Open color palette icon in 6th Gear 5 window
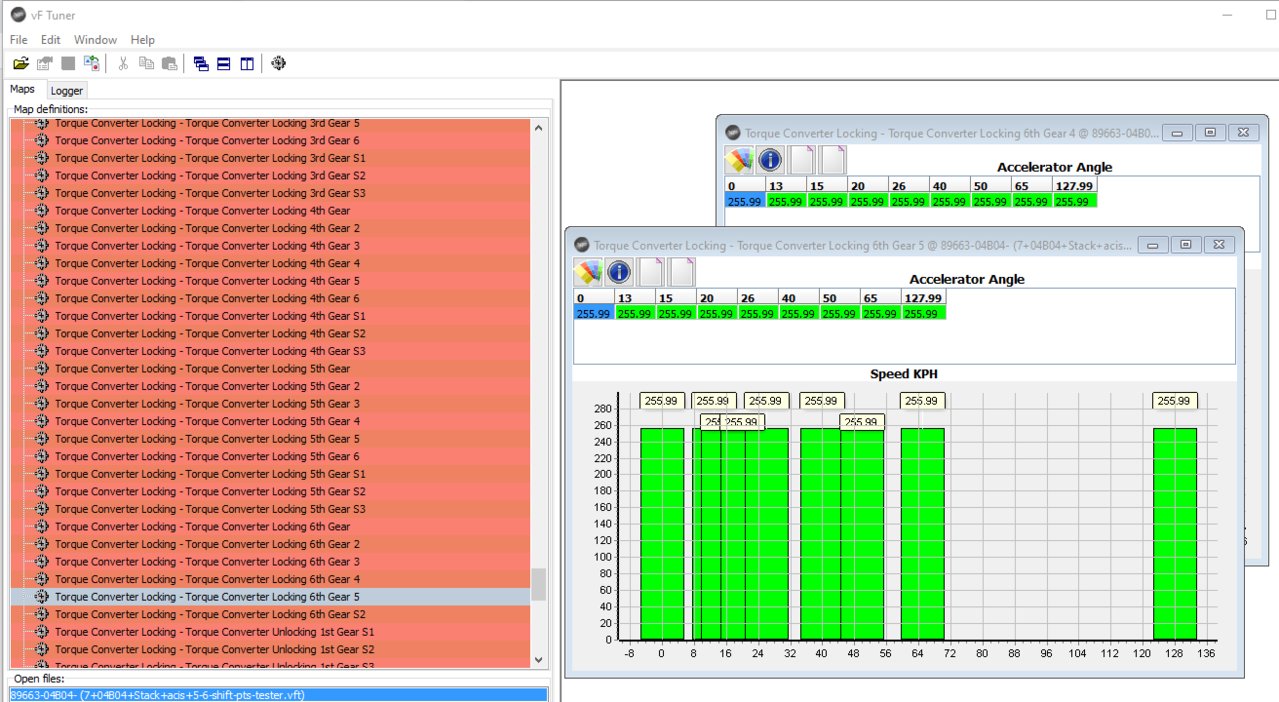The width and height of the screenshot is (1279, 702). tap(588, 272)
